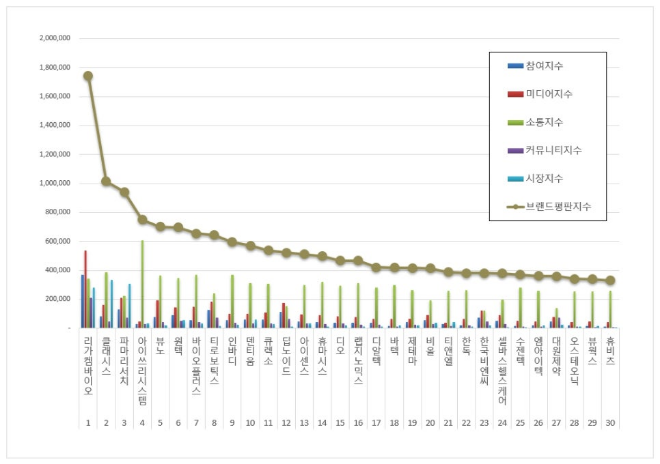Click the 2,000,000 y-axis value
The image size is (660, 464).
click(x=53, y=38)
